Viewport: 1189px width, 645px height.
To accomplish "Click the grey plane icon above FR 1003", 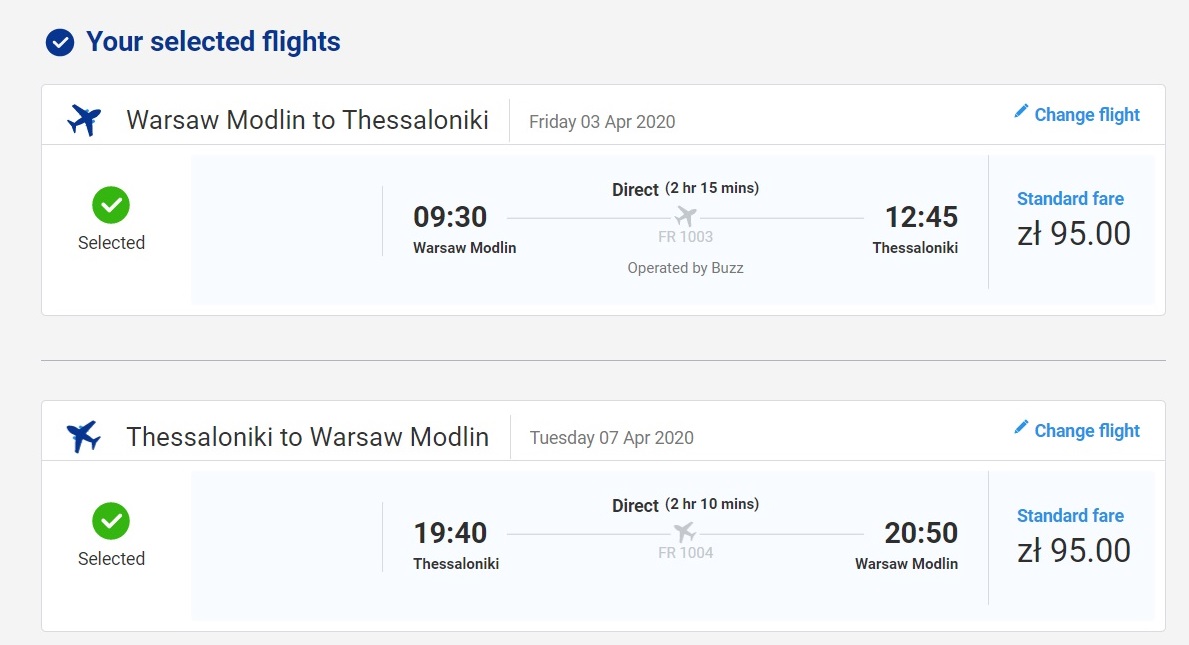I will point(685,216).
